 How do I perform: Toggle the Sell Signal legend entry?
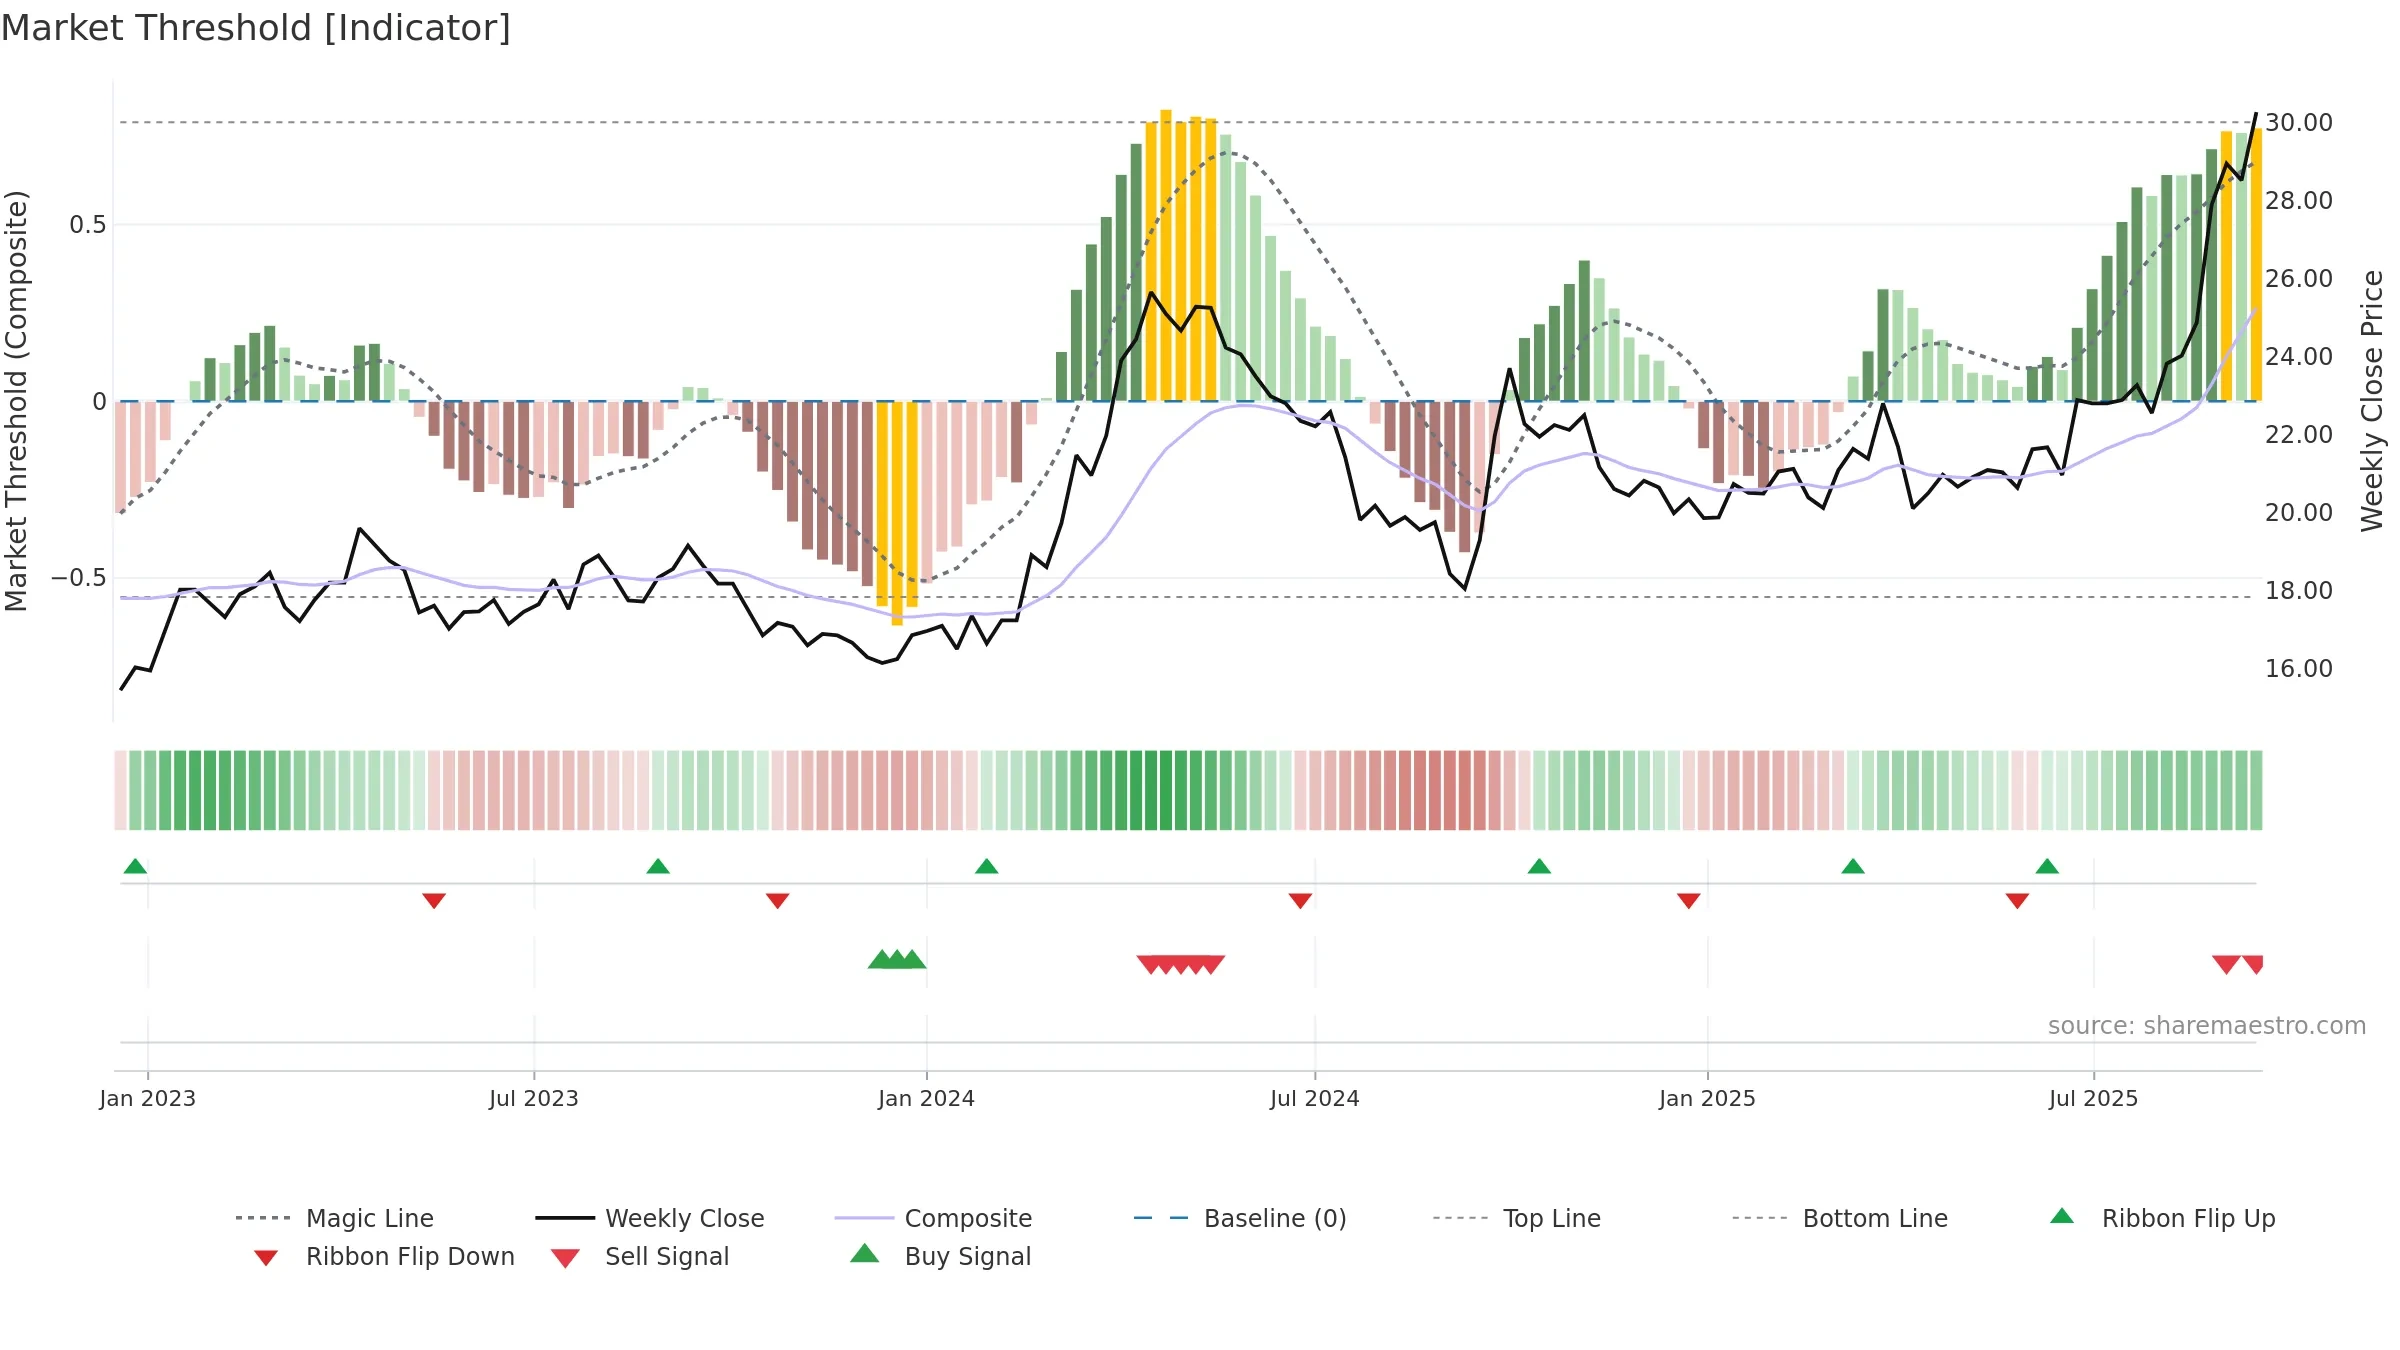(x=640, y=1256)
